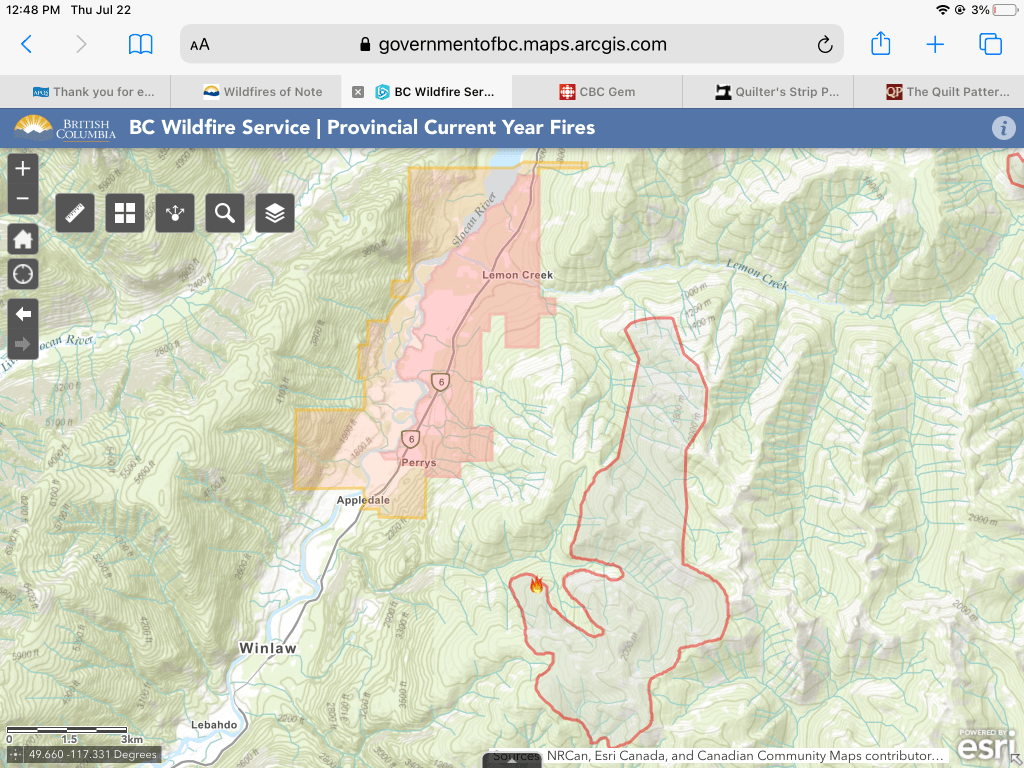This screenshot has height=768, width=1024.
Task: Open the layer list panel
Action: pyautogui.click(x=275, y=213)
